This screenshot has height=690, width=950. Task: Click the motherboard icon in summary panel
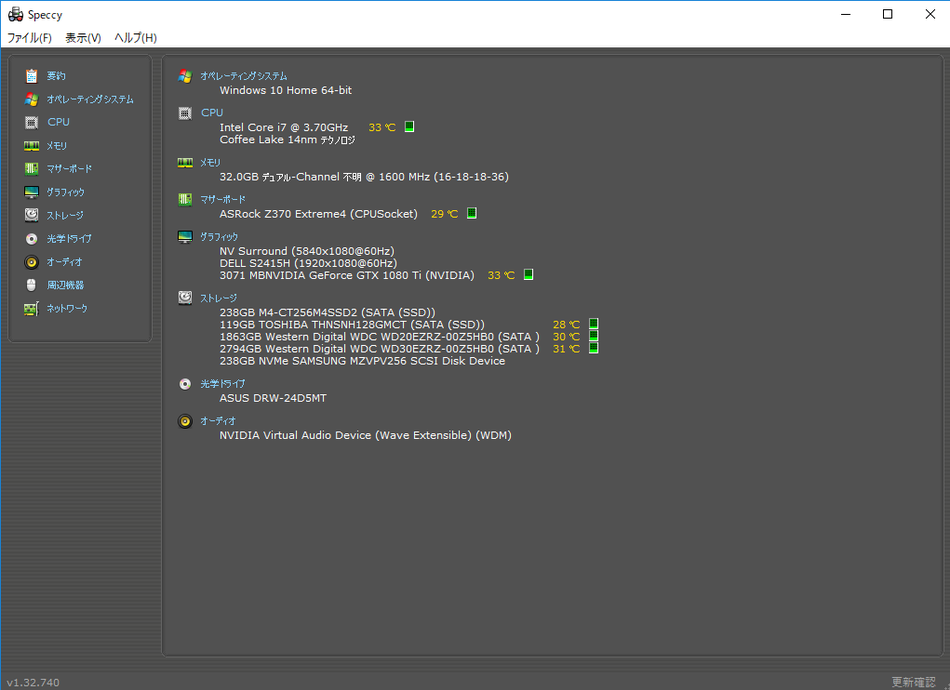185,199
